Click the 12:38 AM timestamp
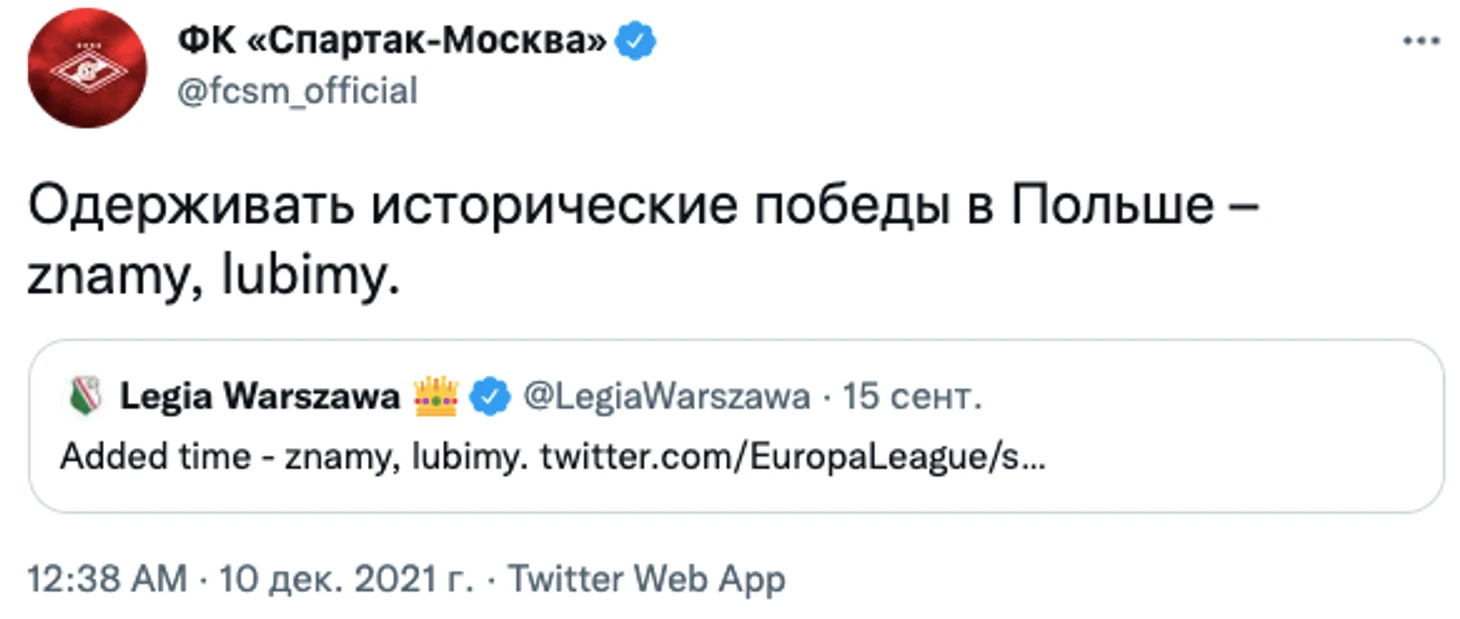The height and width of the screenshot is (619, 1460). coord(106,579)
